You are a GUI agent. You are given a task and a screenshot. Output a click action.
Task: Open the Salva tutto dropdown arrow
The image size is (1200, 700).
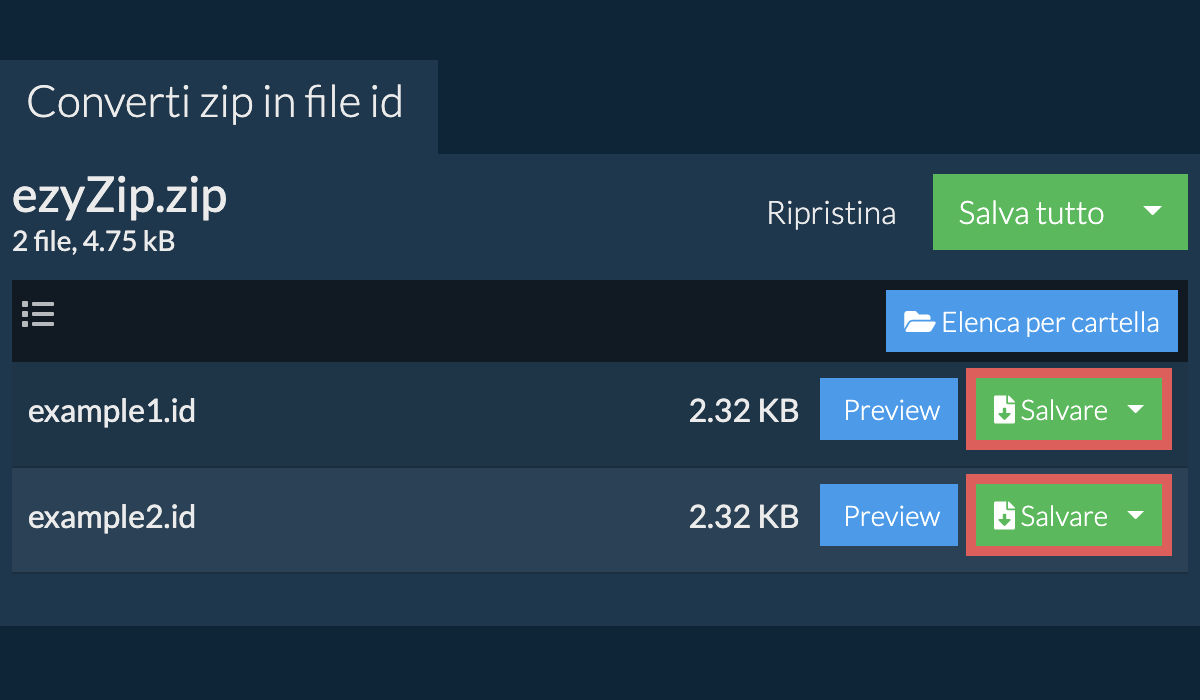click(1152, 212)
